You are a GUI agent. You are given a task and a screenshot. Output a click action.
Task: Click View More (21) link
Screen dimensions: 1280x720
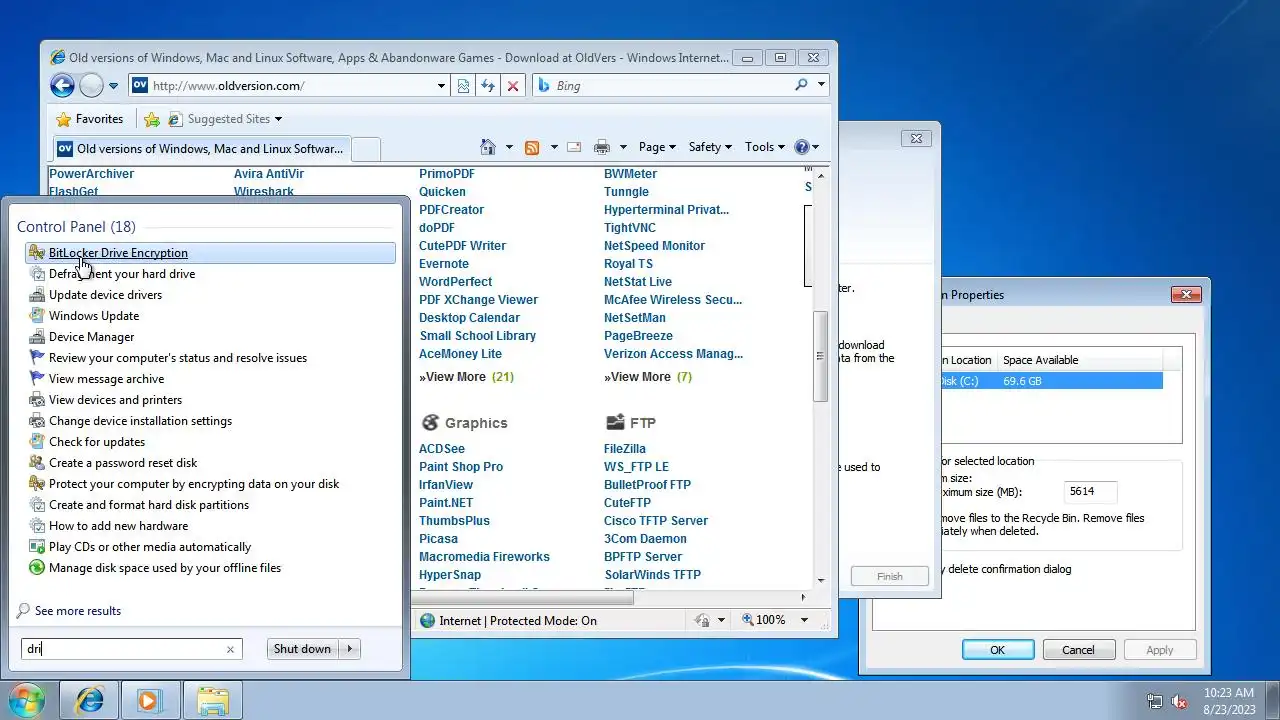pos(466,377)
